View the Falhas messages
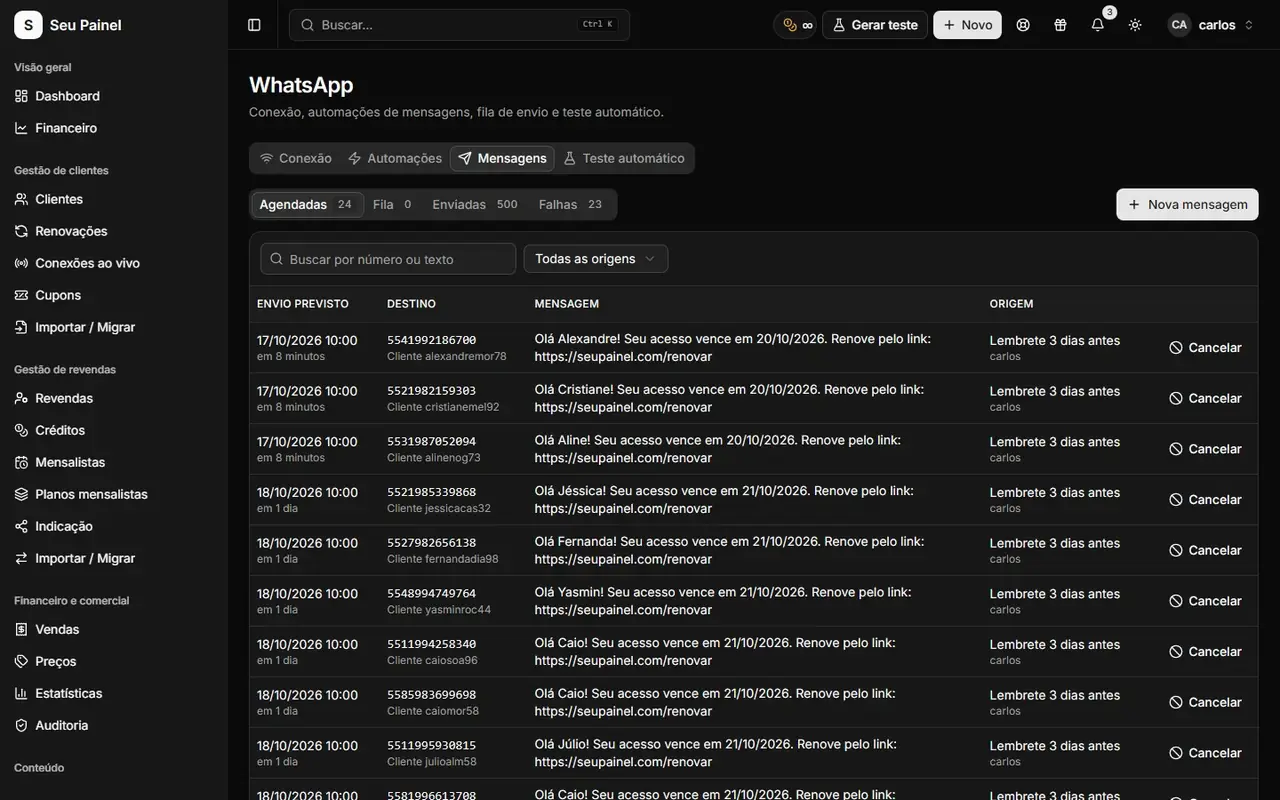This screenshot has height=800, width=1280. pyautogui.click(x=571, y=204)
